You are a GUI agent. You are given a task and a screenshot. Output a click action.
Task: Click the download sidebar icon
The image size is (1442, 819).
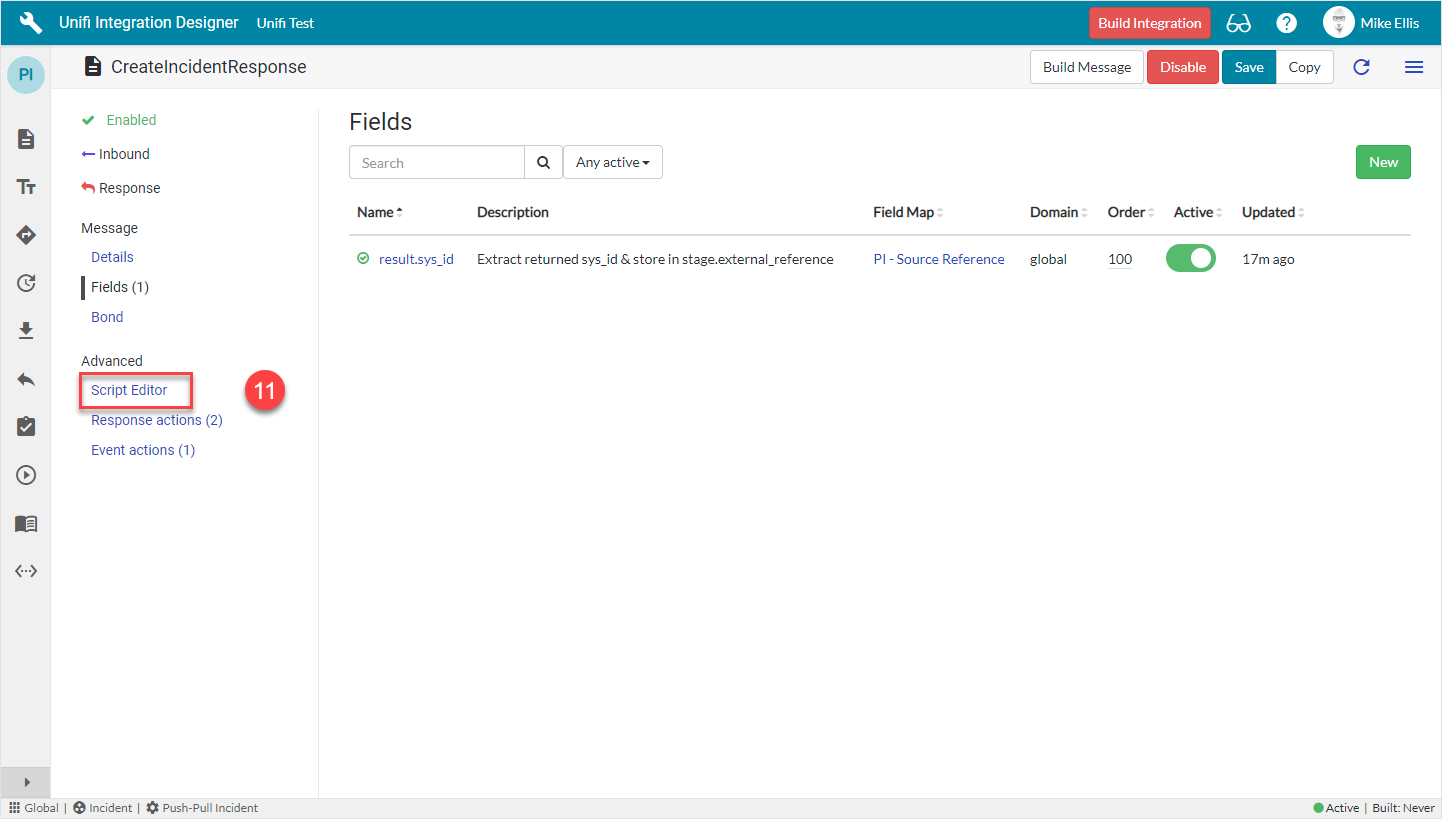pos(25,330)
